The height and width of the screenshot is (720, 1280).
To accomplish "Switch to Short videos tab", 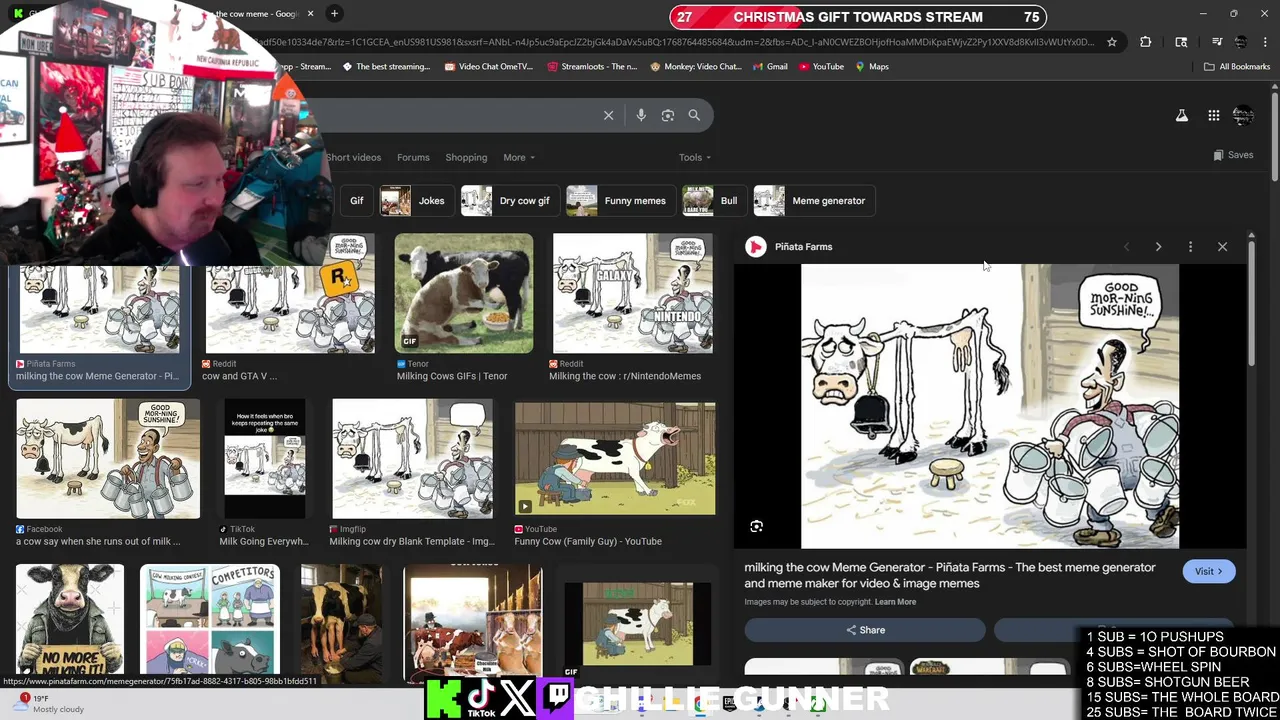I will [x=353, y=157].
